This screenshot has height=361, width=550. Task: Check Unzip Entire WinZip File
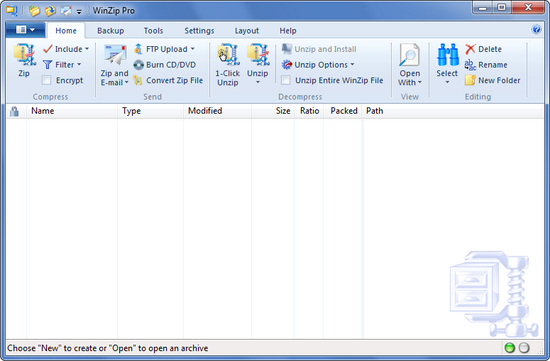click(x=286, y=80)
